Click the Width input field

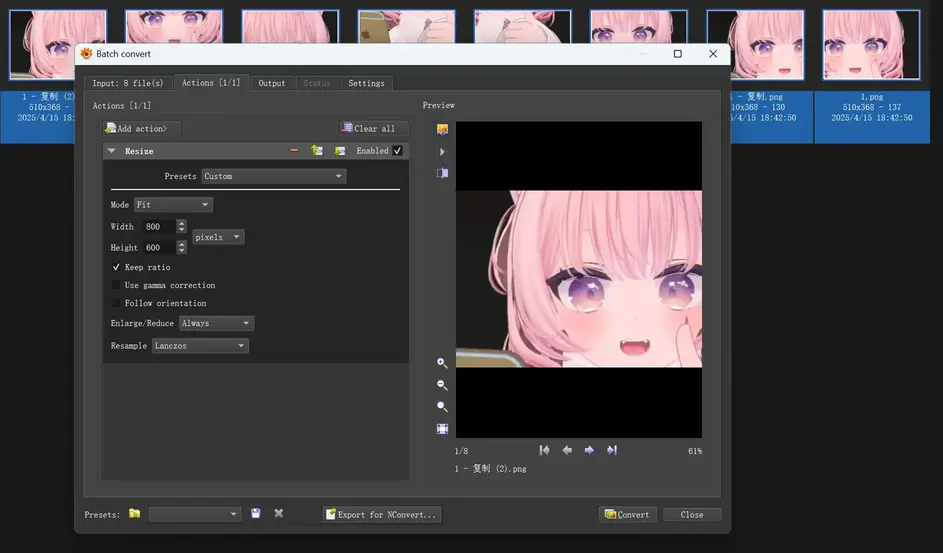[158, 227]
